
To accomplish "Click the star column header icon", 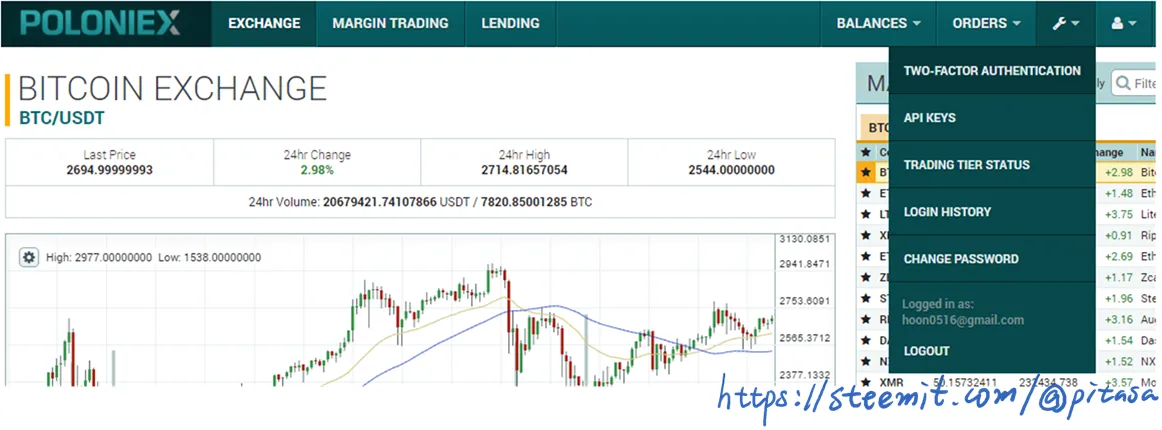I will [x=865, y=152].
